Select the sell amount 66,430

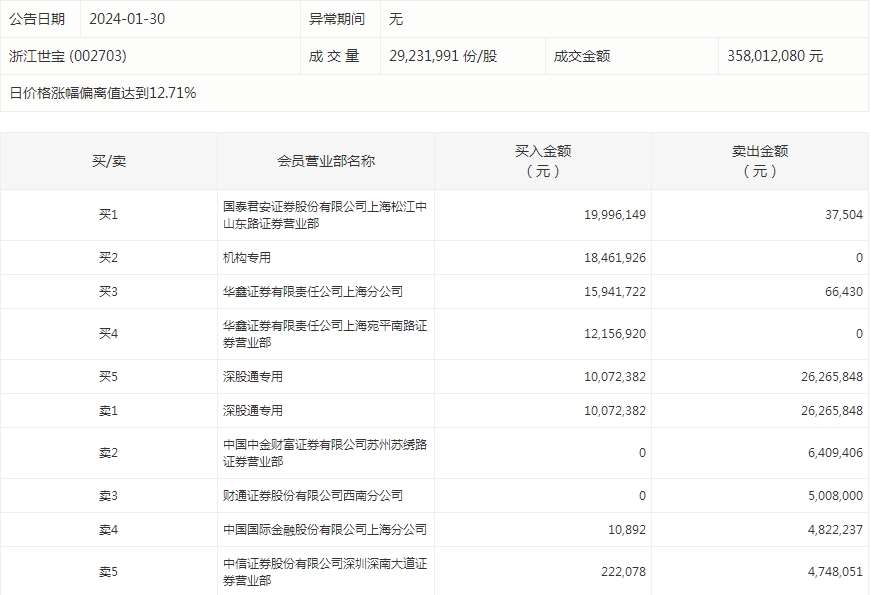[844, 292]
